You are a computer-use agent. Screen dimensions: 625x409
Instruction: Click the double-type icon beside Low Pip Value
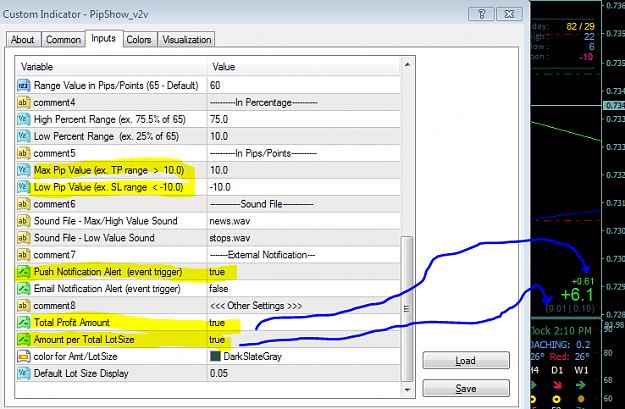(24, 187)
